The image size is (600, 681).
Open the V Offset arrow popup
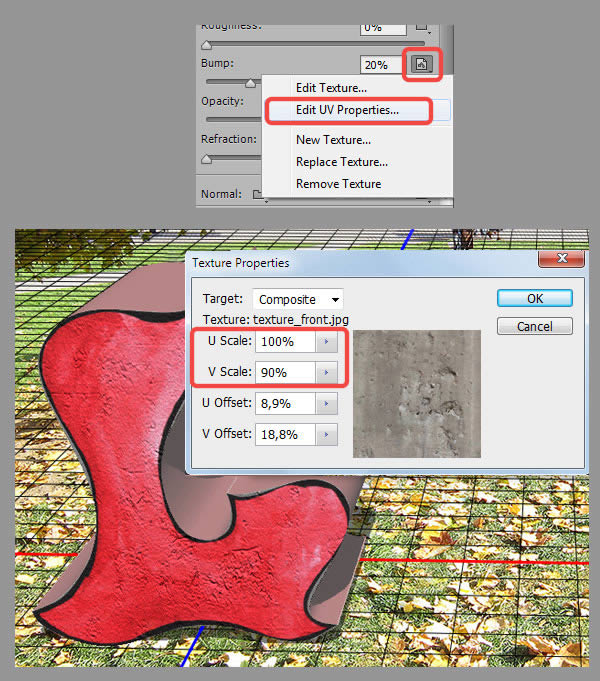[x=326, y=434]
